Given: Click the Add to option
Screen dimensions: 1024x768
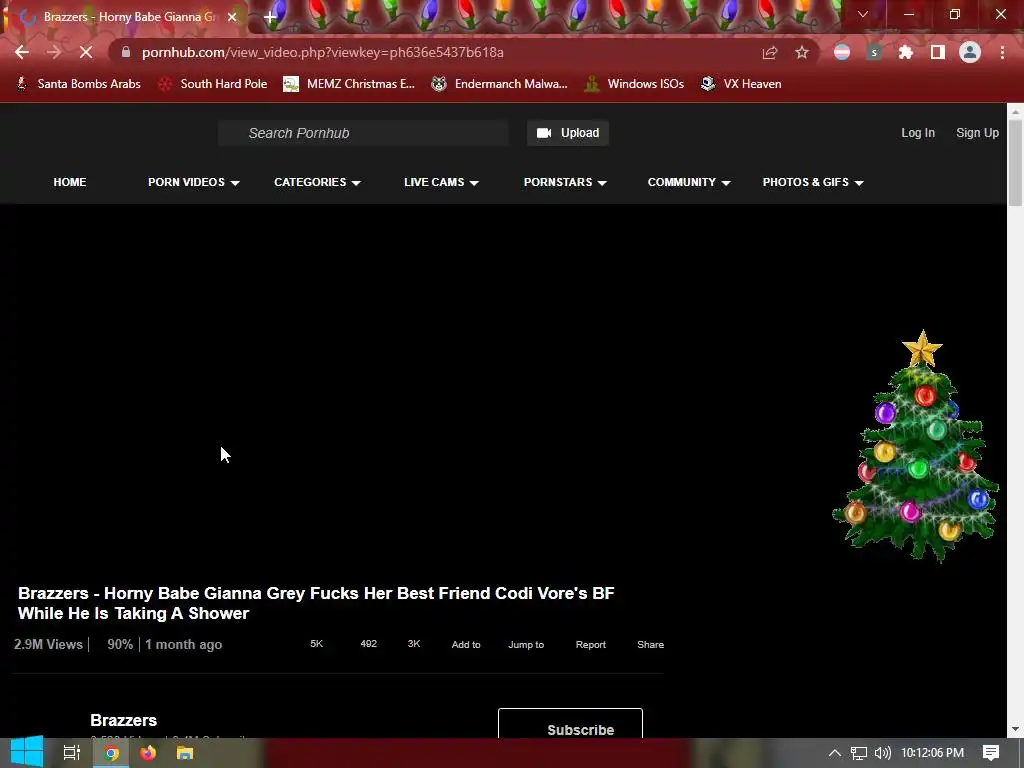Looking at the screenshot, I should [466, 645].
